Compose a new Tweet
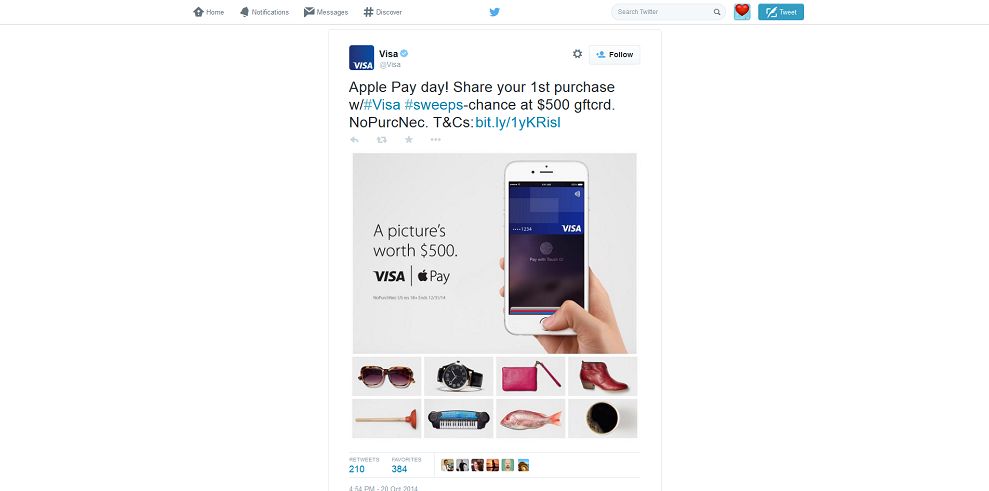The width and height of the screenshot is (989, 491). (781, 12)
